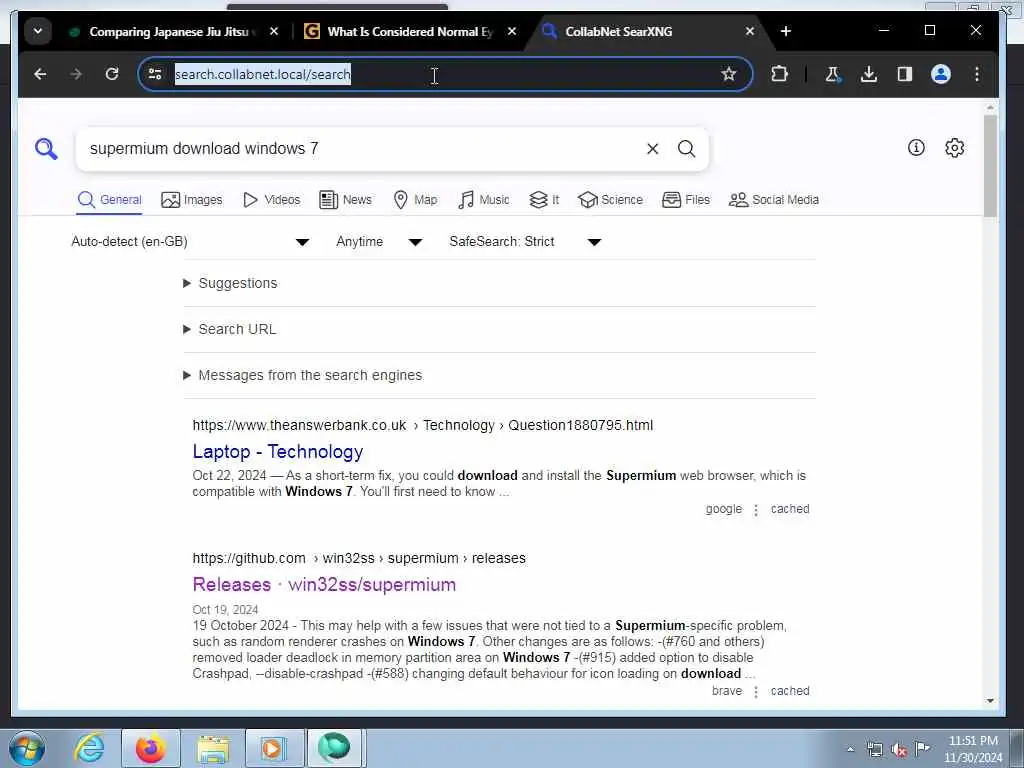Close the Comparing Japanese Jiu Jitsu tab
The image size is (1024, 768).
274,31
